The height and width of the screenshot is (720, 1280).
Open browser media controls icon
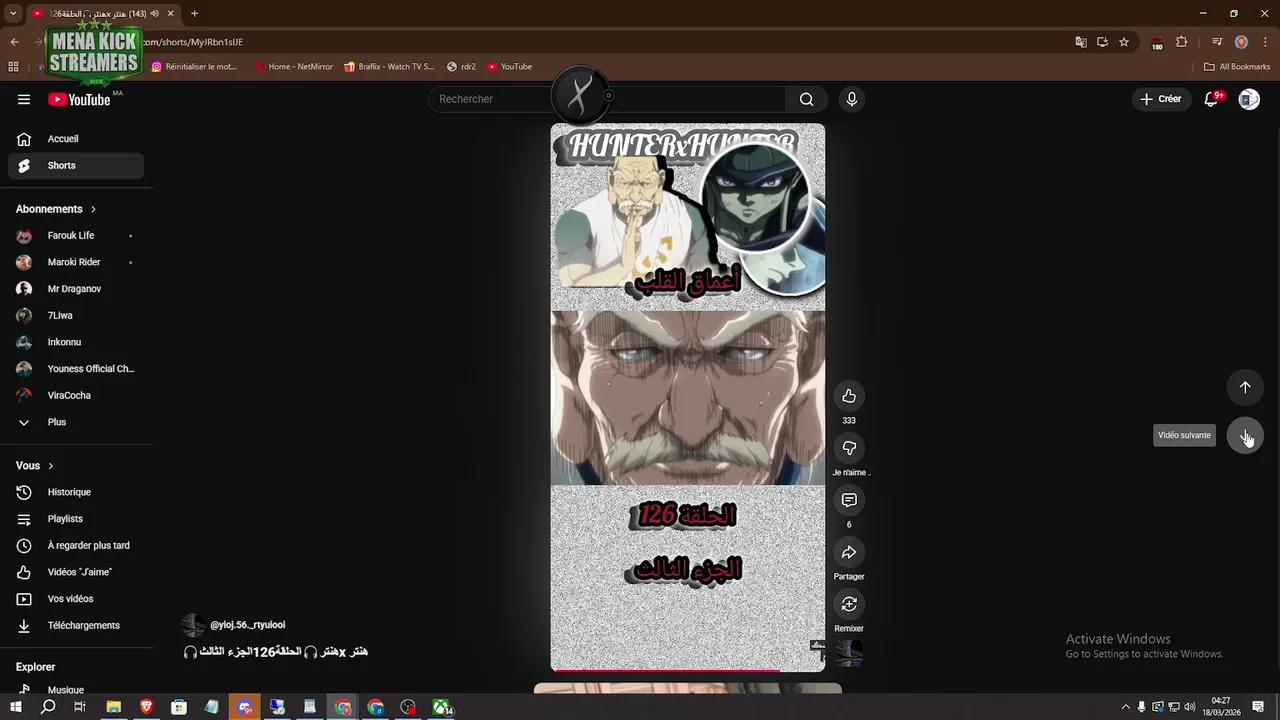point(1217,42)
